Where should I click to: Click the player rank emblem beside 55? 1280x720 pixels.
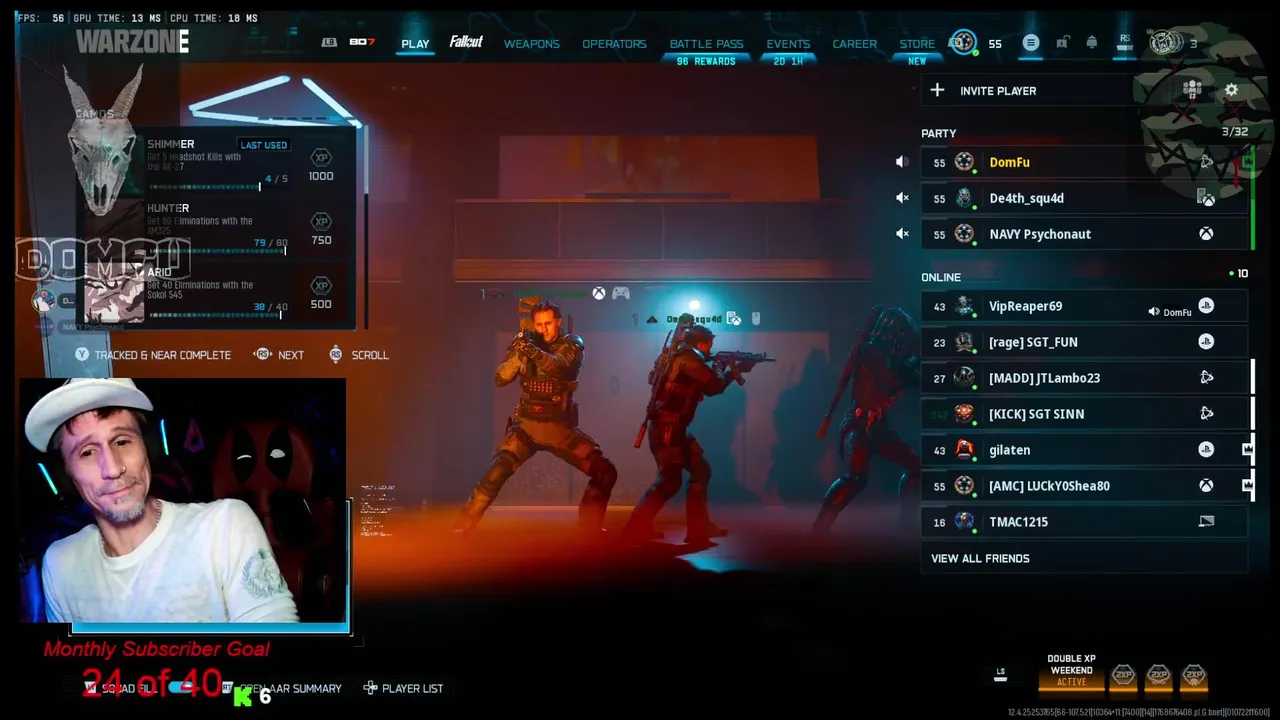click(963, 42)
